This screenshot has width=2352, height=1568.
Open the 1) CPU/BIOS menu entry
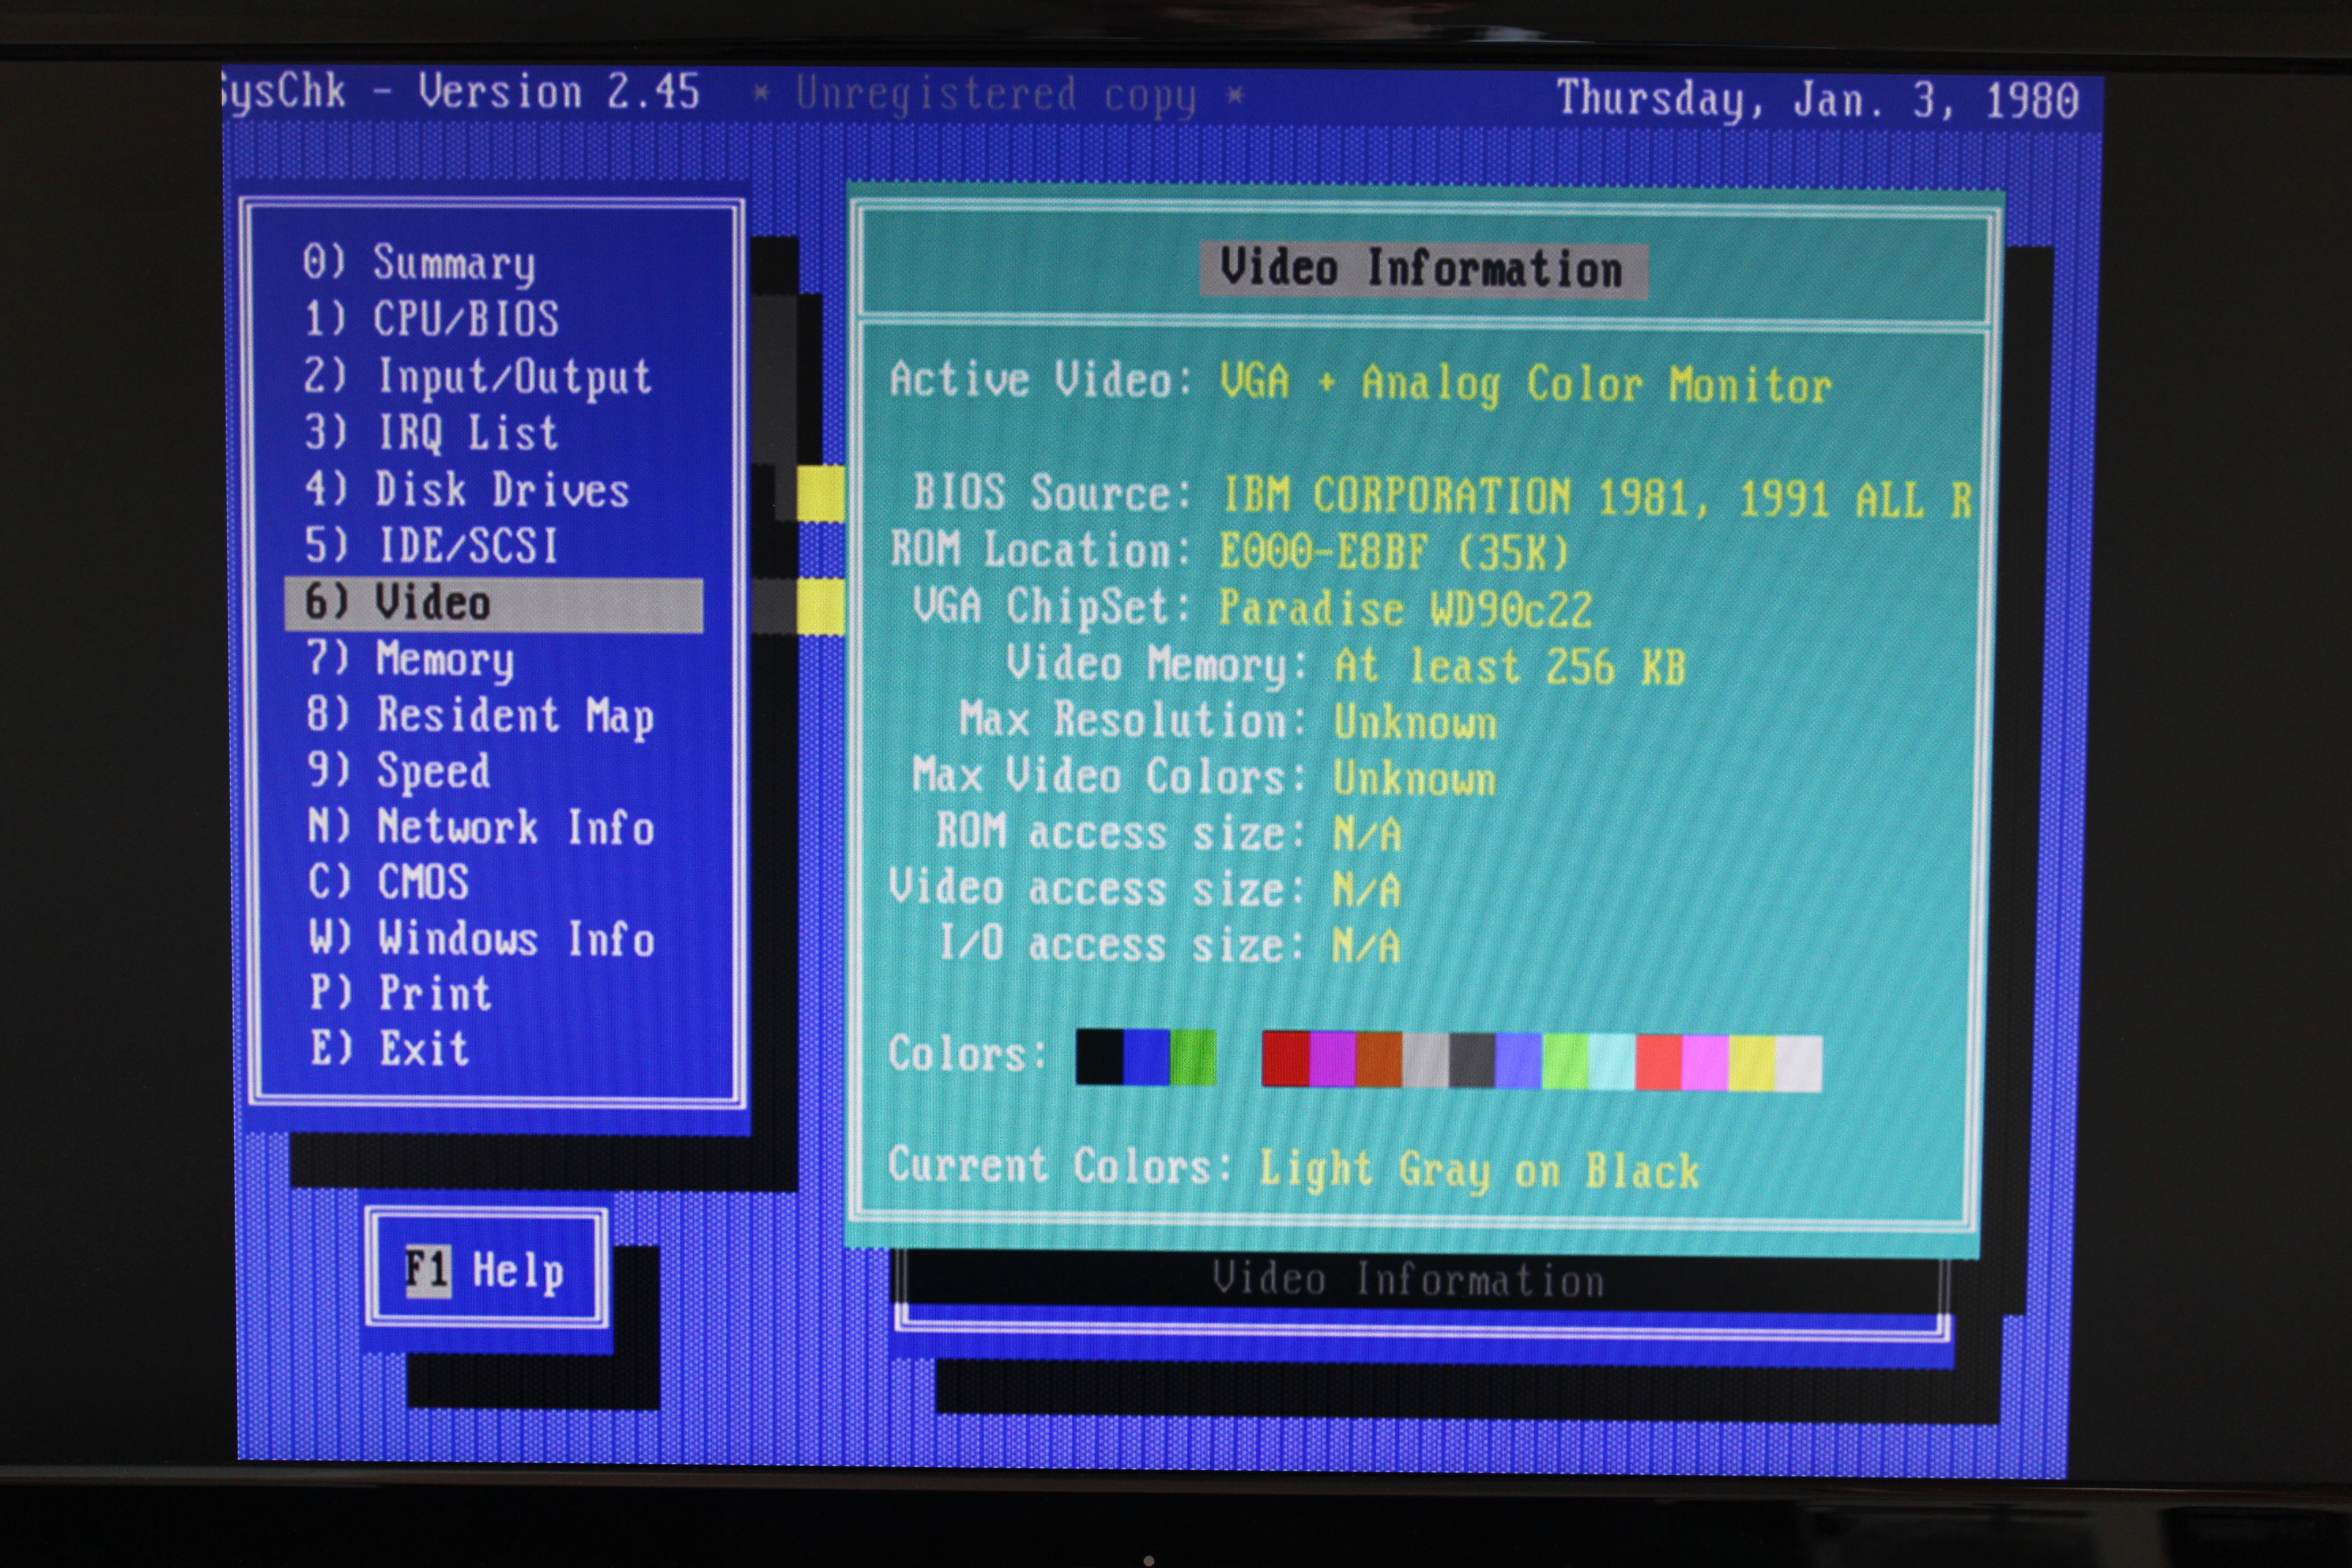pyautogui.click(x=431, y=320)
